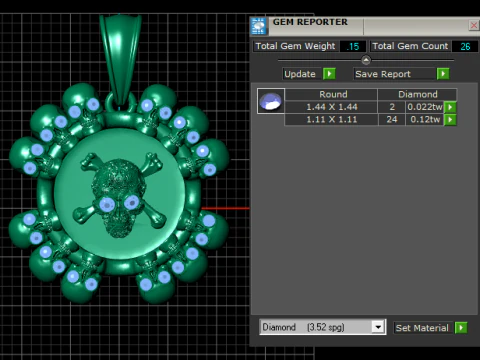480x360 pixels.
Task: Click the Total Gem Count label
Action: (x=410, y=46)
